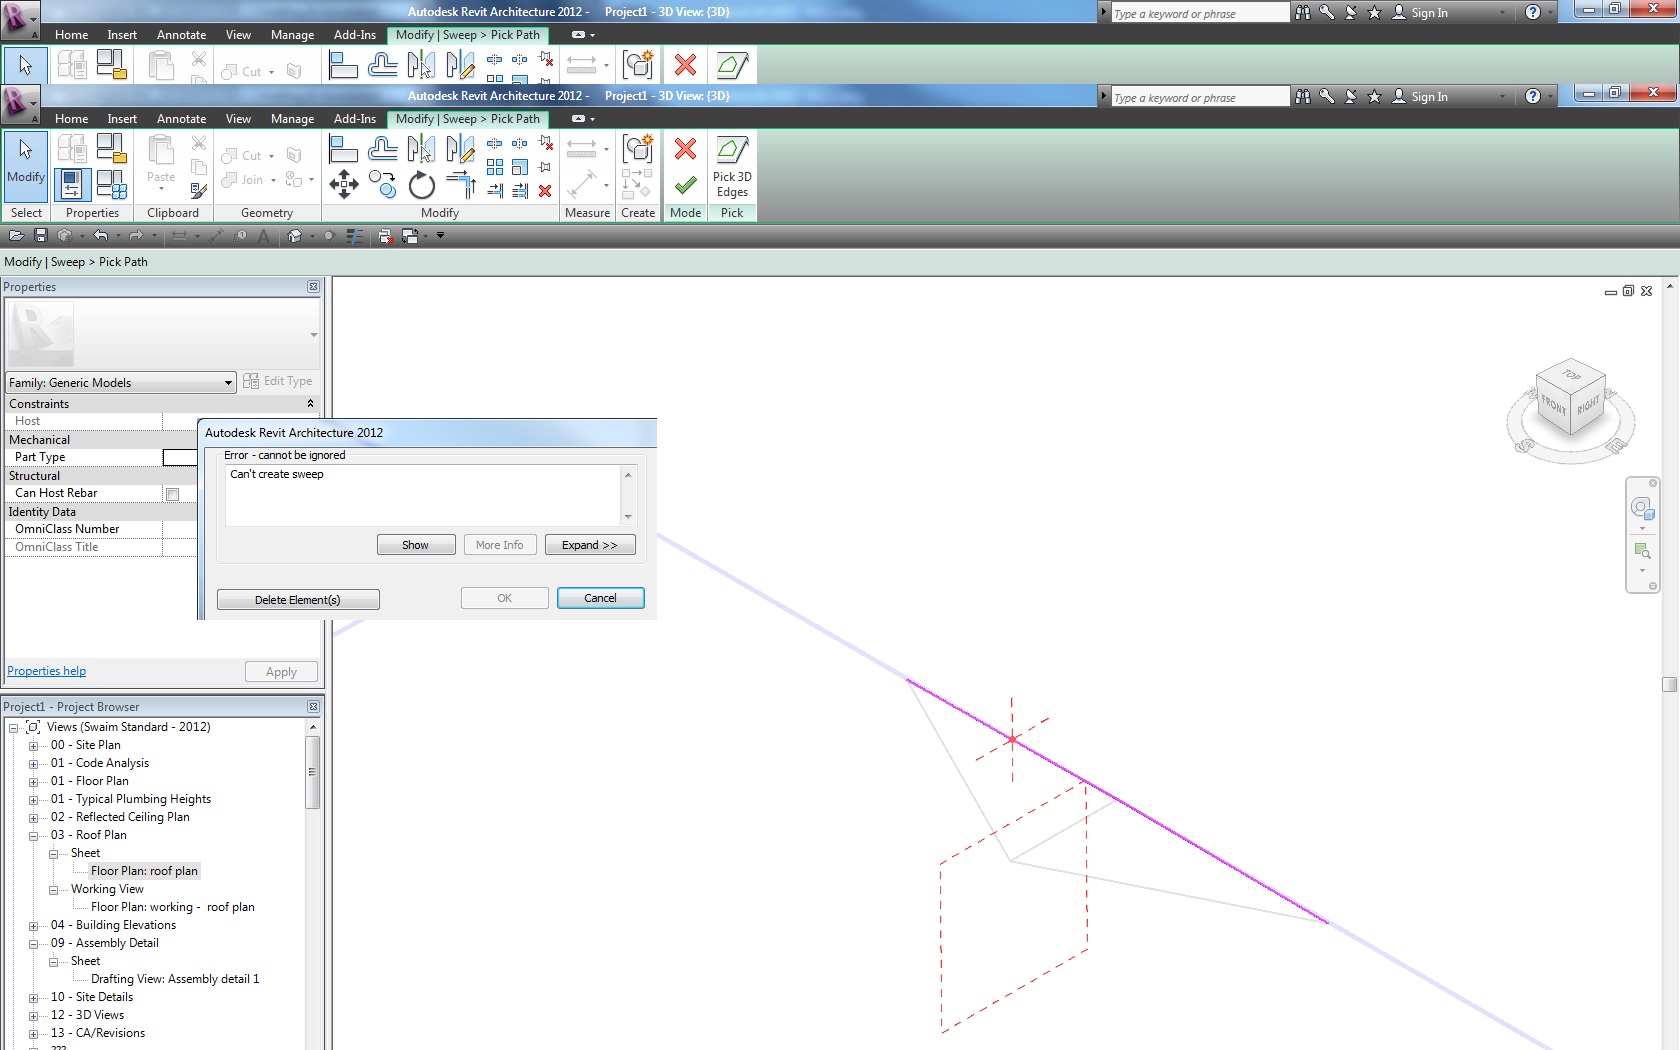Open the type selector dropdown arrow in Properties
Screen dimensions: 1680x1050
314,335
